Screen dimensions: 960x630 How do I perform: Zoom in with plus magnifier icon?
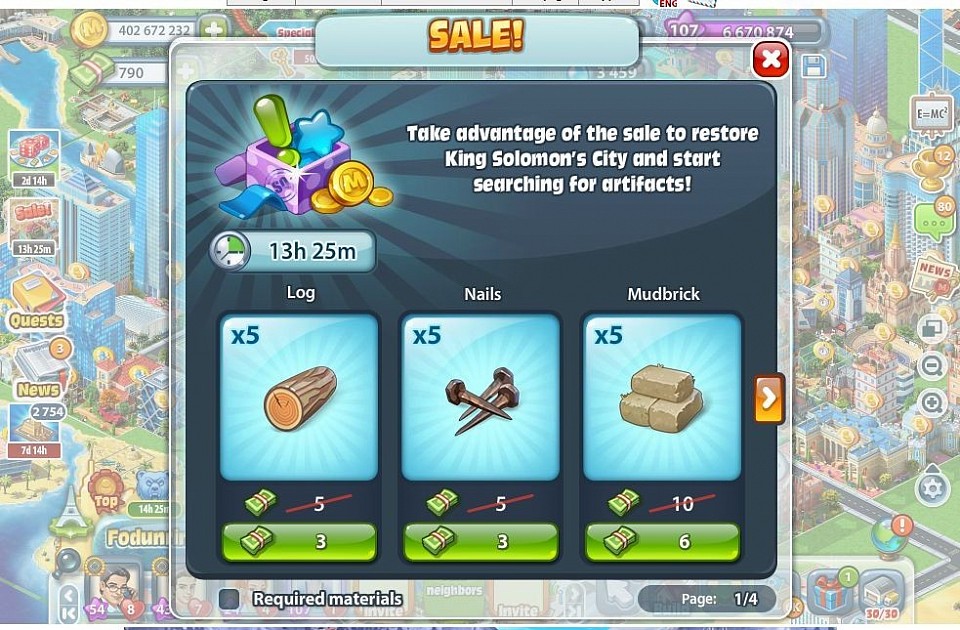pyautogui.click(x=932, y=403)
